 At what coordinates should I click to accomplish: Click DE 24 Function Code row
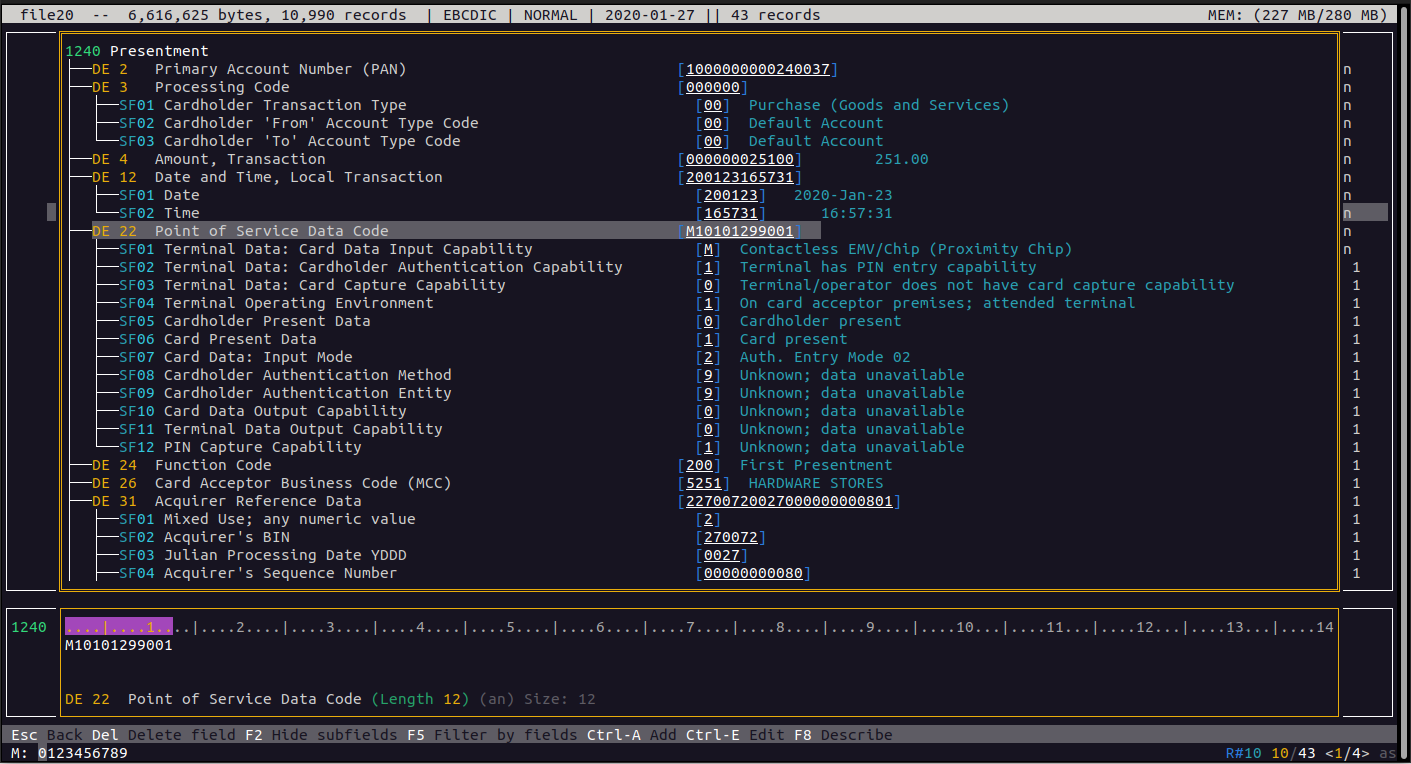212,465
